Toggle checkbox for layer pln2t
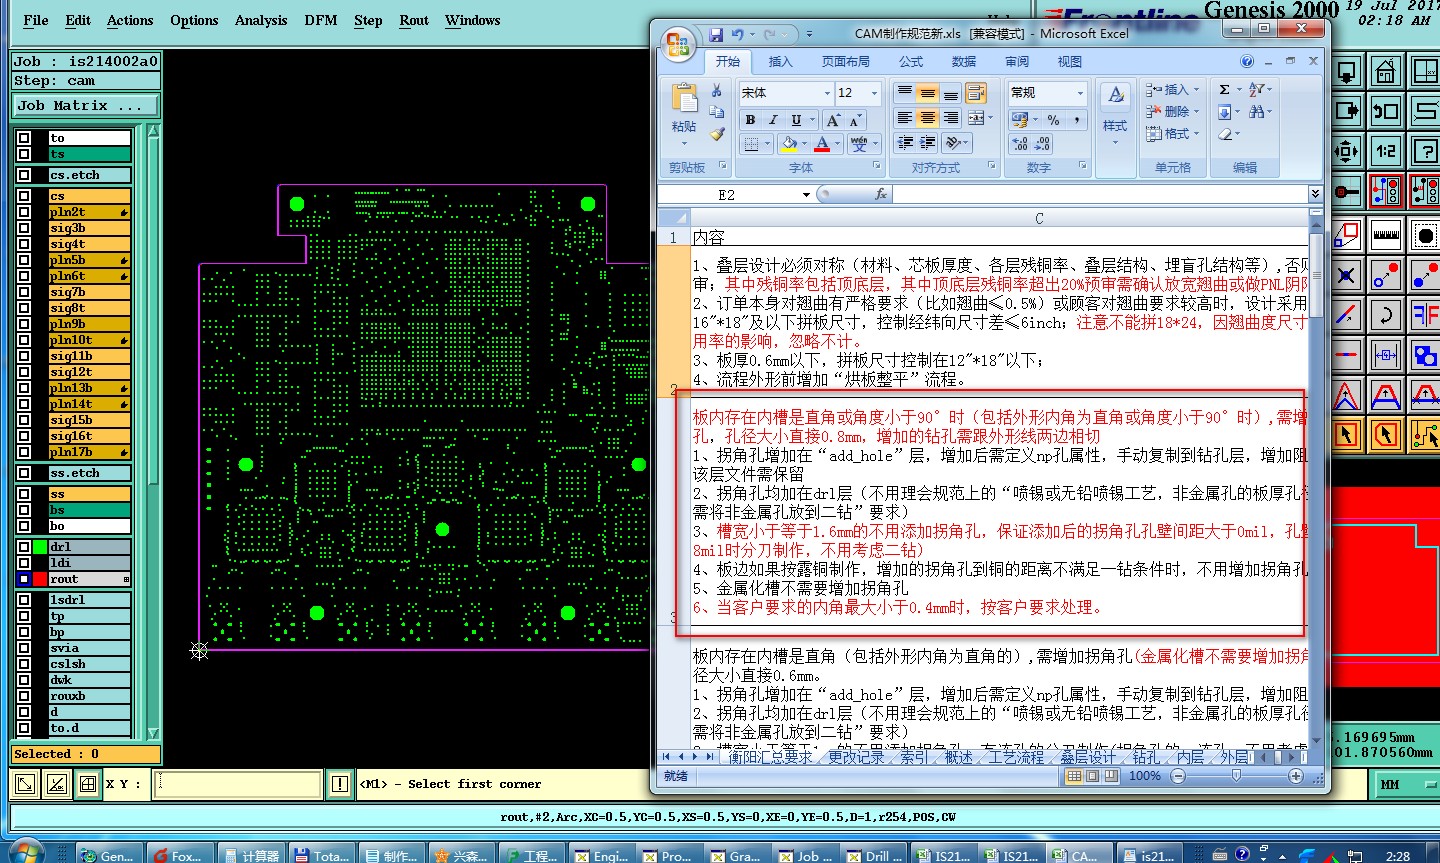The image size is (1440, 863). pyautogui.click(x=24, y=212)
